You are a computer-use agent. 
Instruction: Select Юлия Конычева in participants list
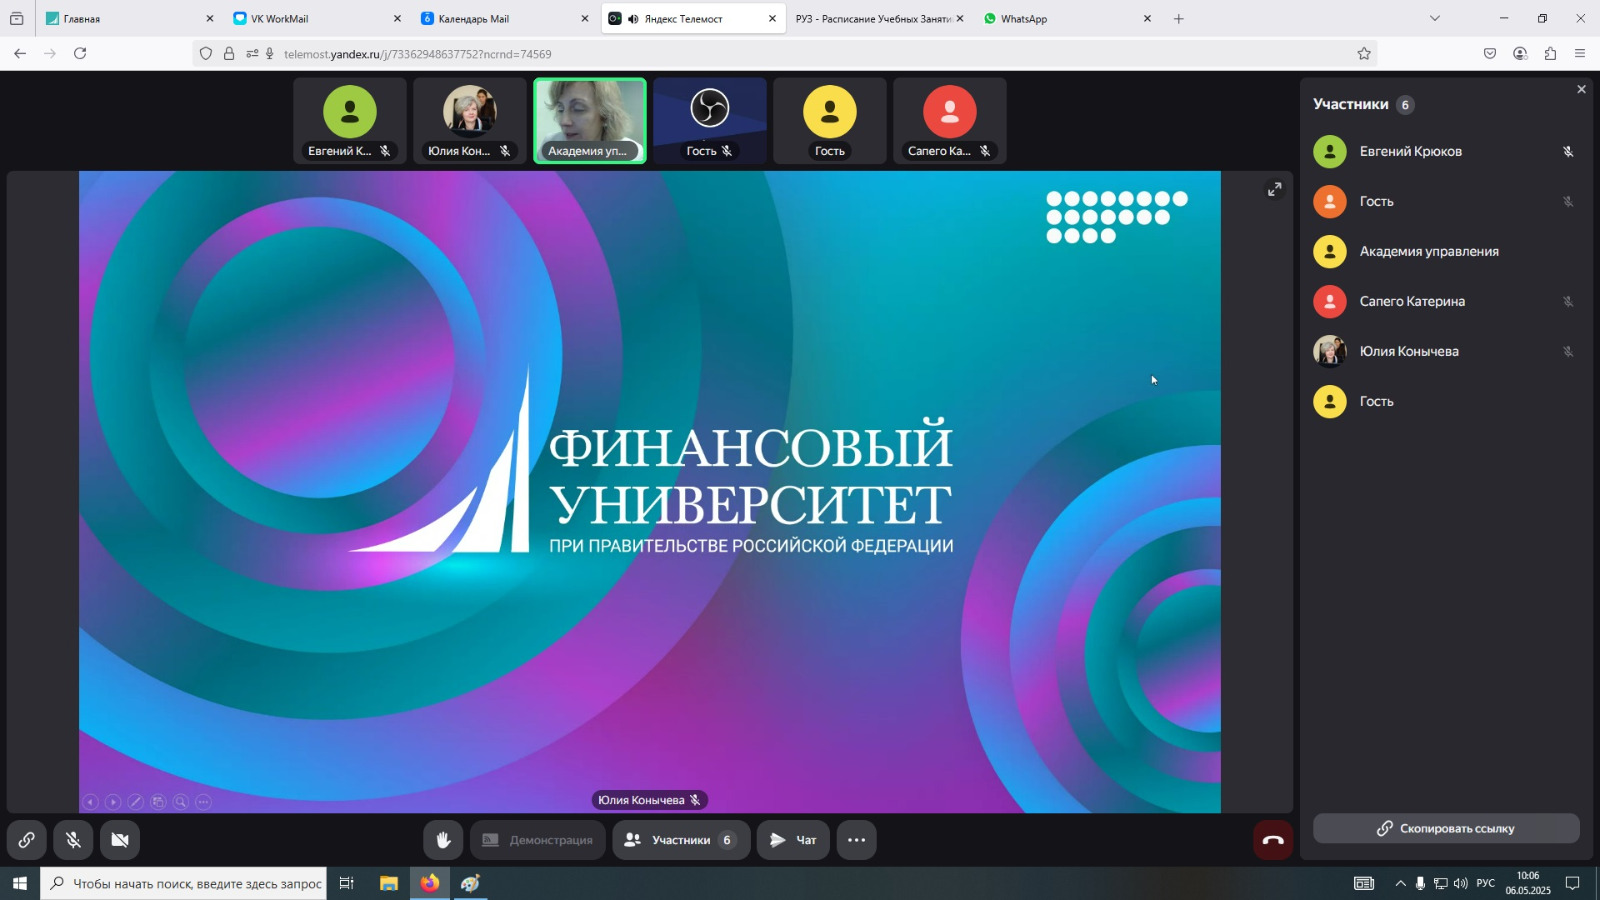tap(1445, 351)
